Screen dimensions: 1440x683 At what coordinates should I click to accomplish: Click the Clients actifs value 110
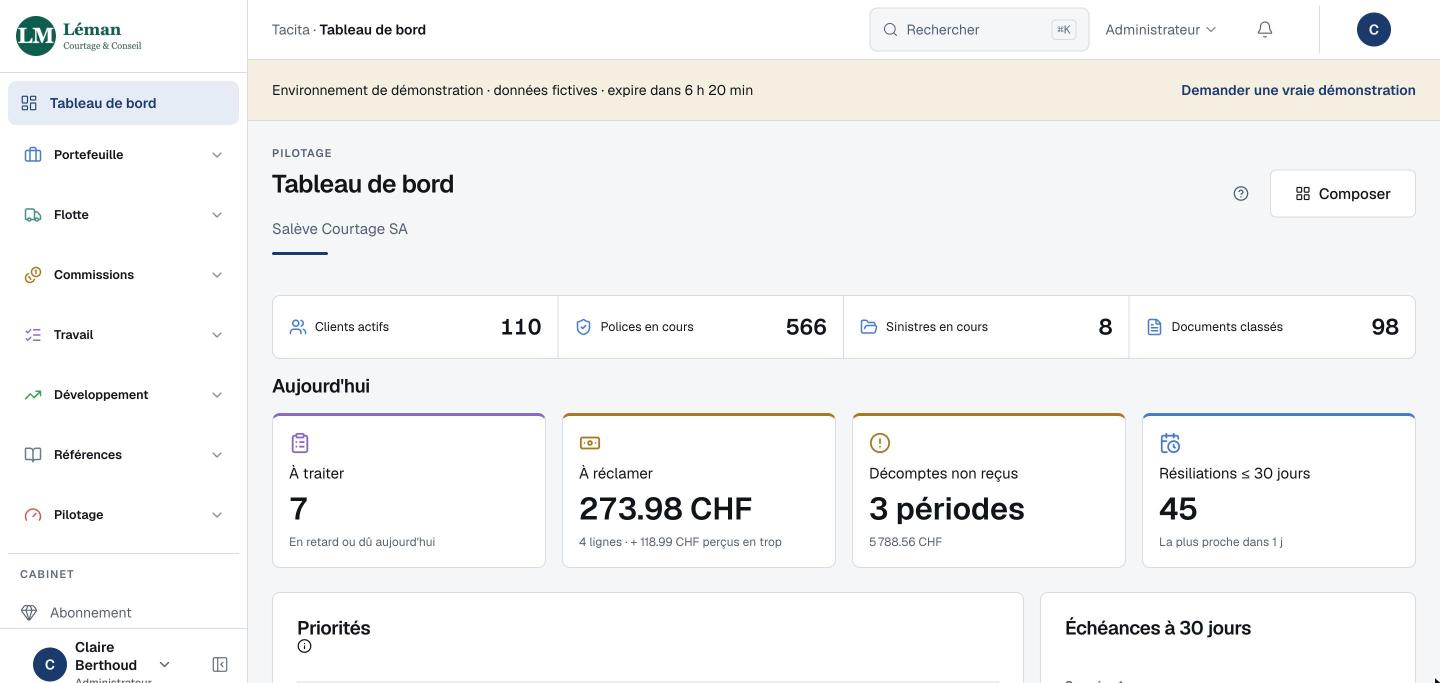coord(521,327)
